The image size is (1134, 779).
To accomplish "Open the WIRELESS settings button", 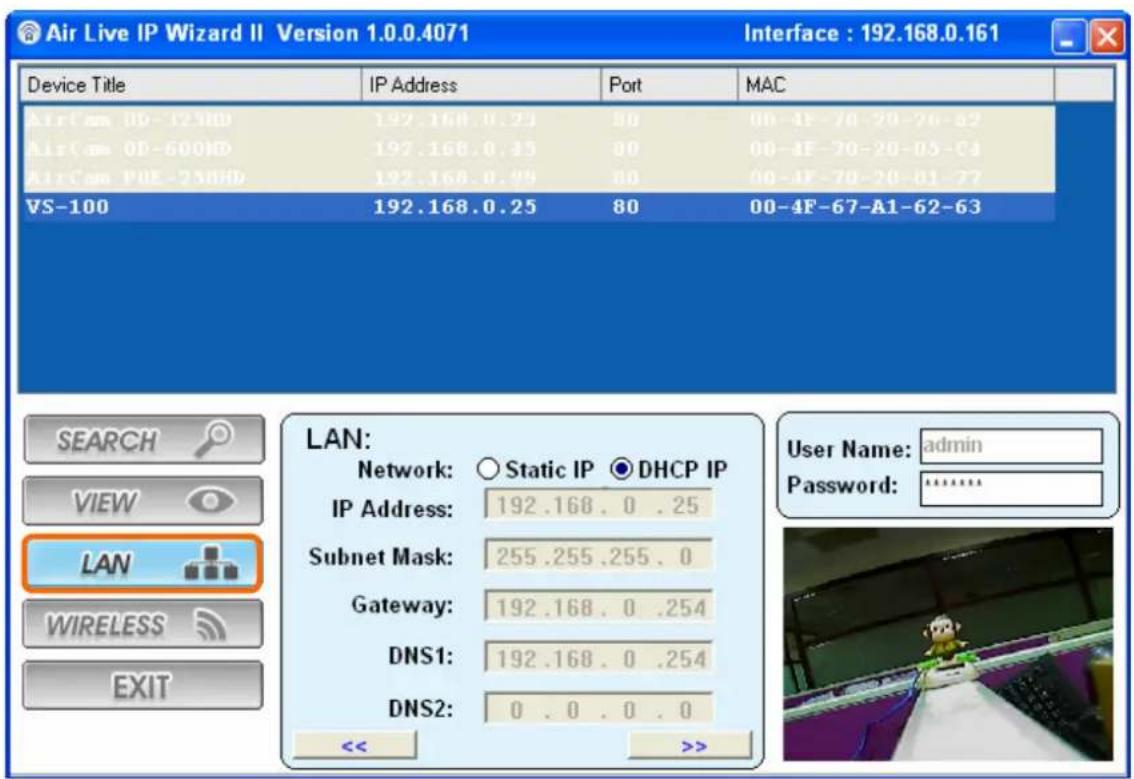I will tap(142, 625).
